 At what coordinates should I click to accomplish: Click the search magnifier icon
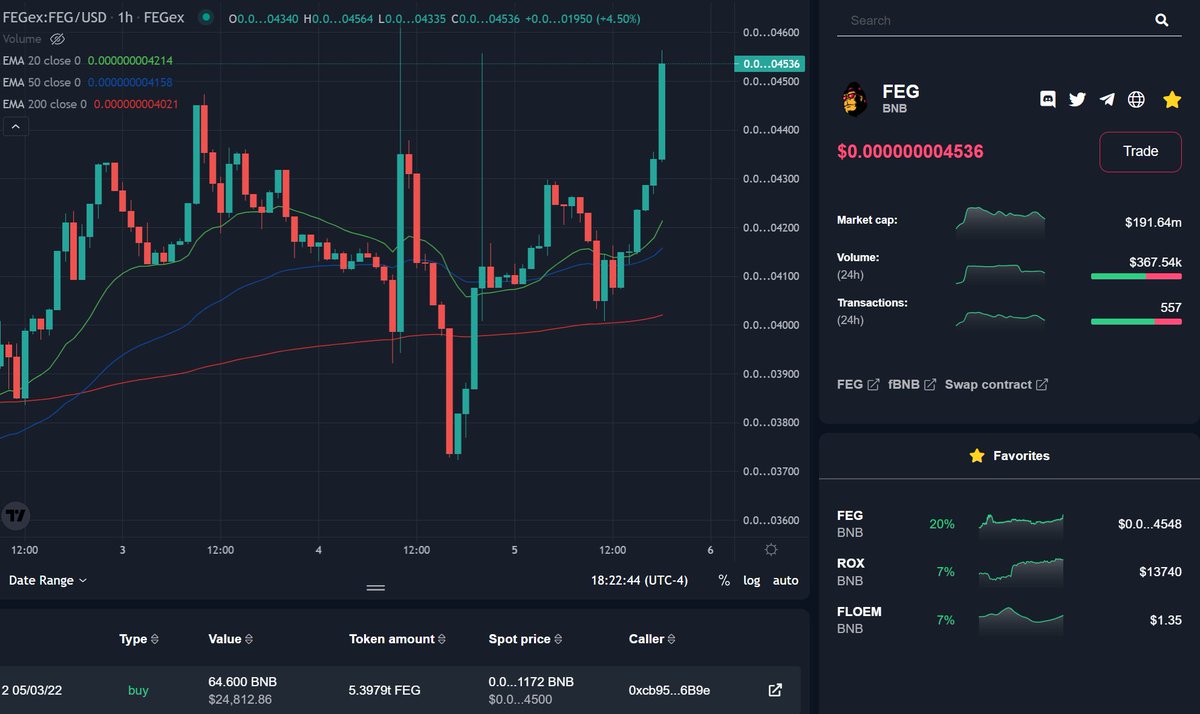click(1161, 20)
